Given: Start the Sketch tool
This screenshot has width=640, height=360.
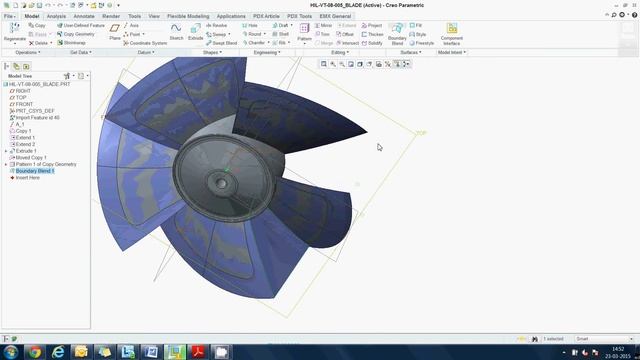Looking at the screenshot, I should 176,32.
